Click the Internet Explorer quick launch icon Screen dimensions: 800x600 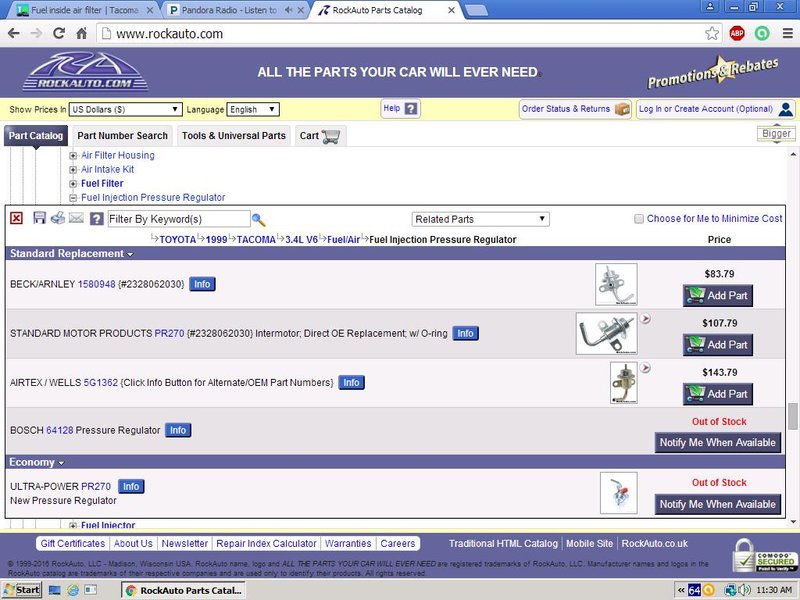pos(73,590)
